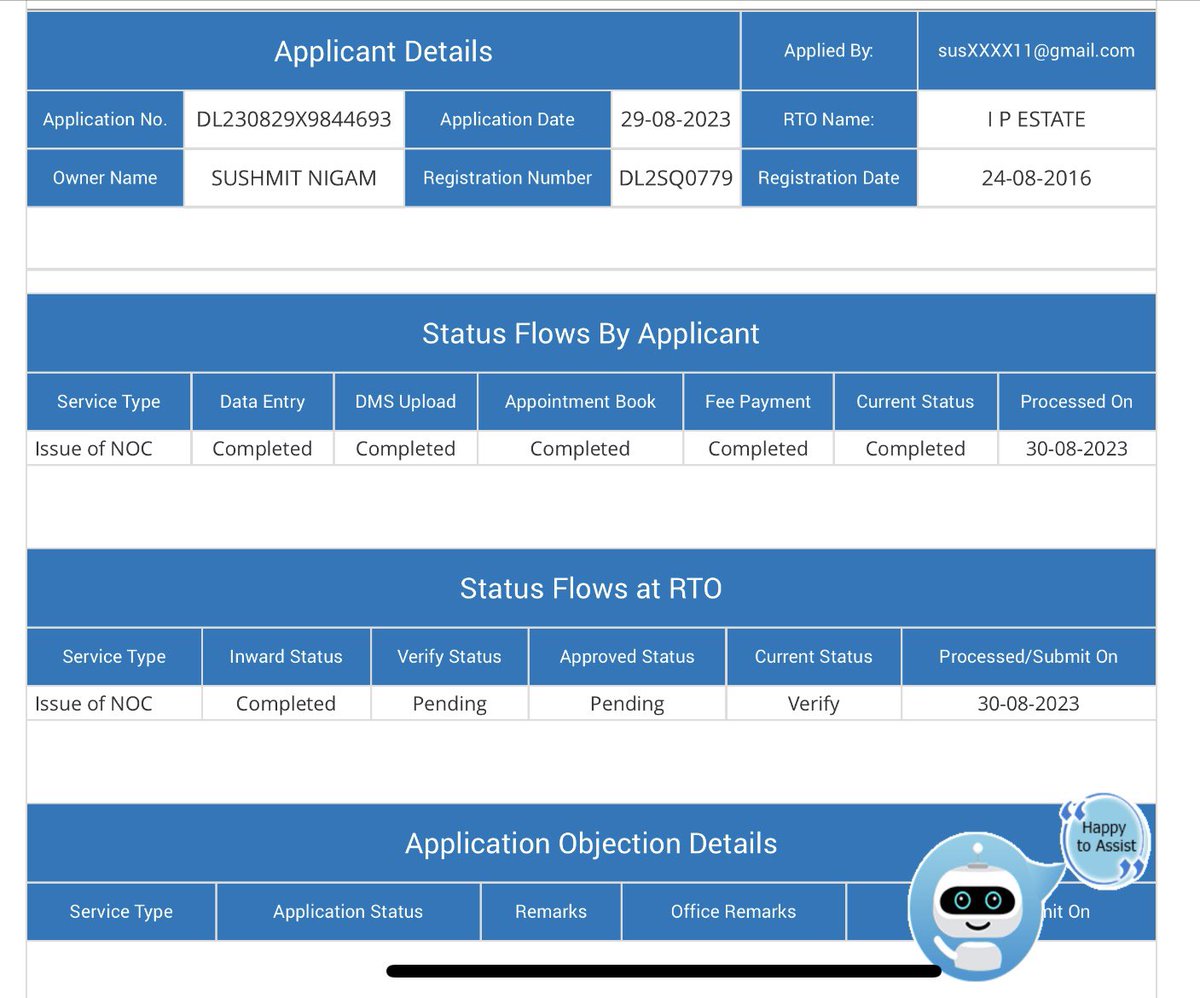Image resolution: width=1200 pixels, height=998 pixels.
Task: Click the Inward Status column header
Action: tap(286, 656)
